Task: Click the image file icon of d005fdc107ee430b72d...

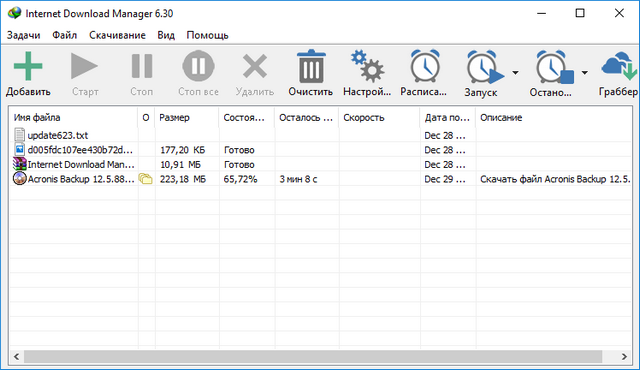Action: point(19,149)
